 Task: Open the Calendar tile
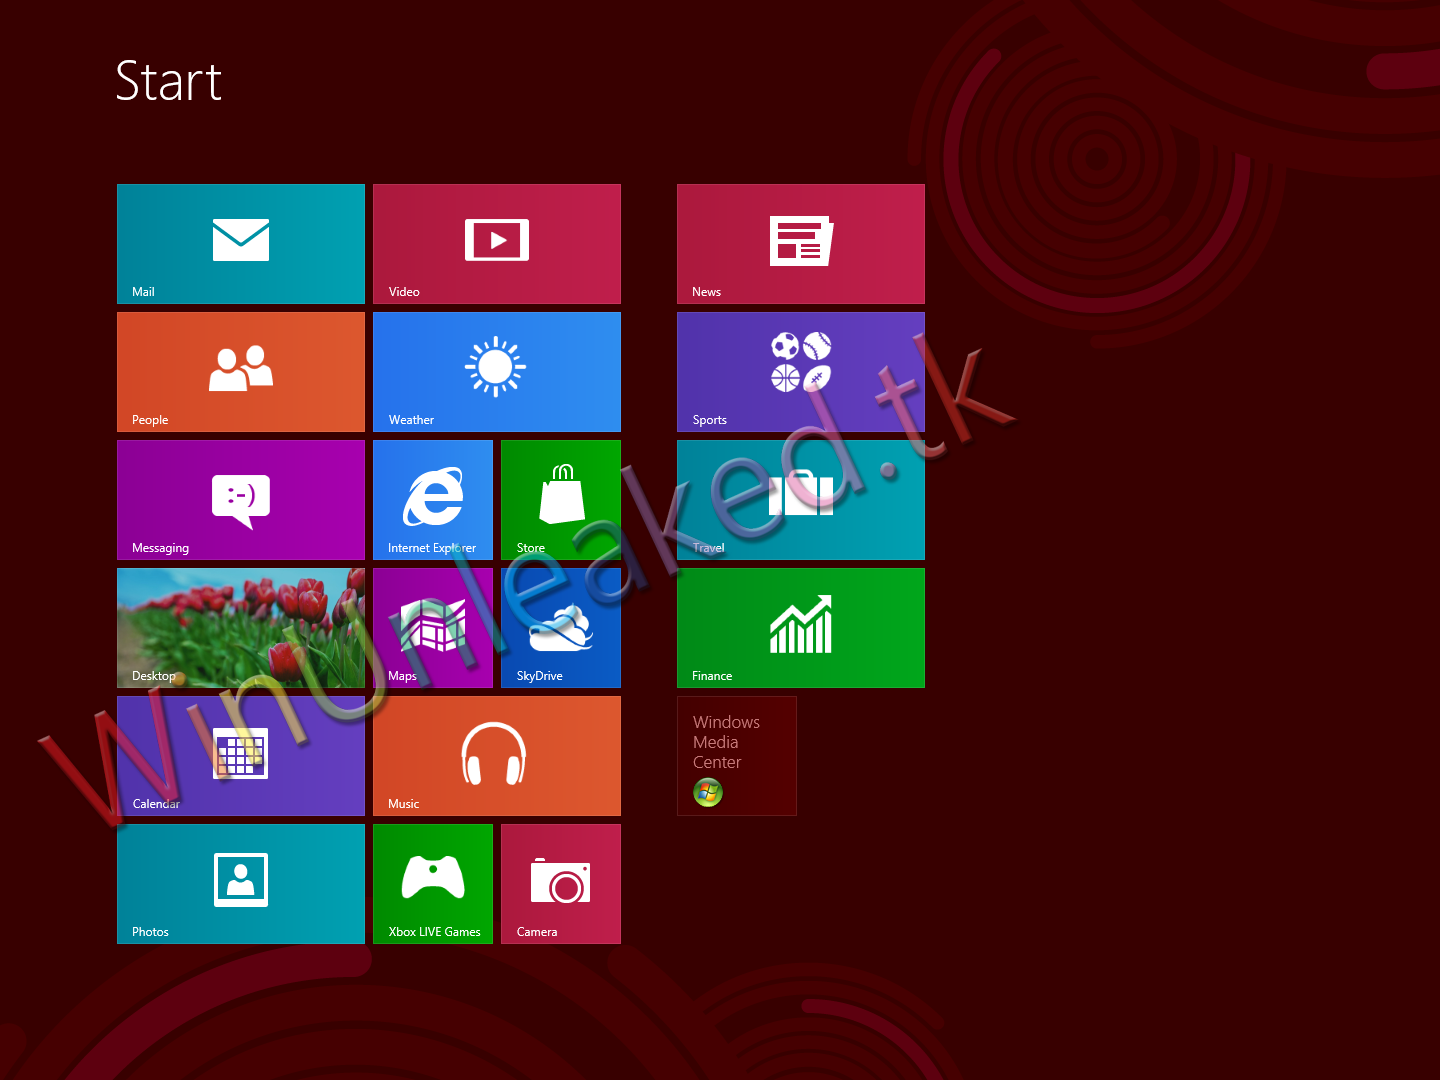coord(241,756)
